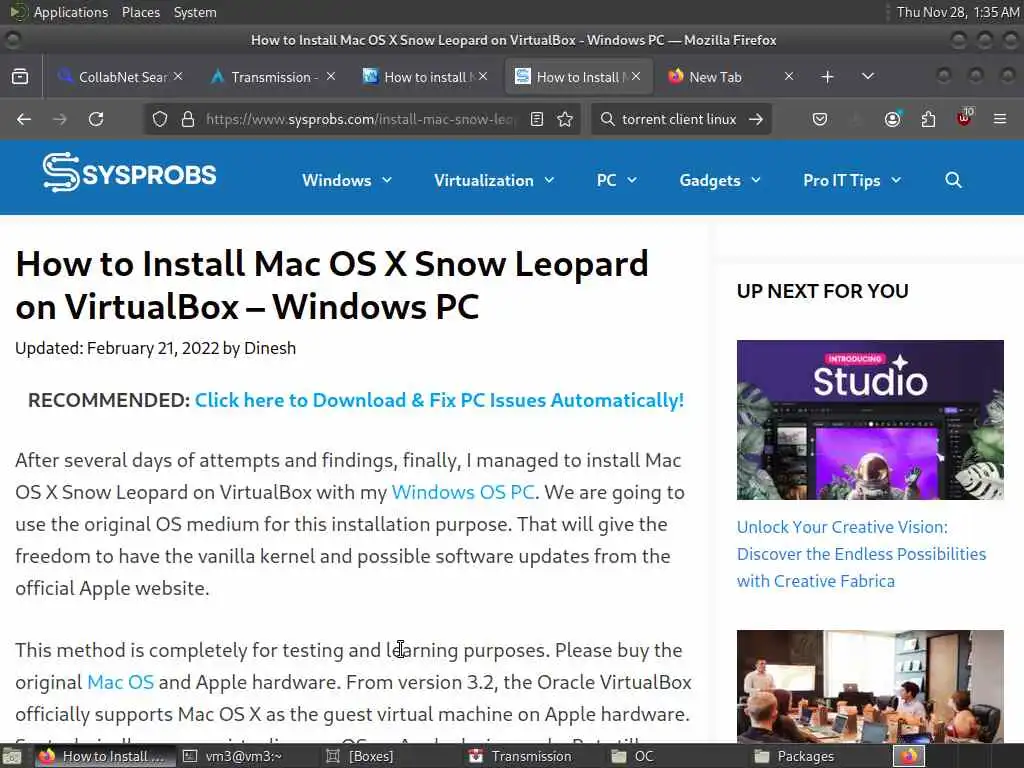Viewport: 1024px width, 768px height.
Task: Switch to vm3@vm3 terminal in taskbar
Action: (x=243, y=756)
